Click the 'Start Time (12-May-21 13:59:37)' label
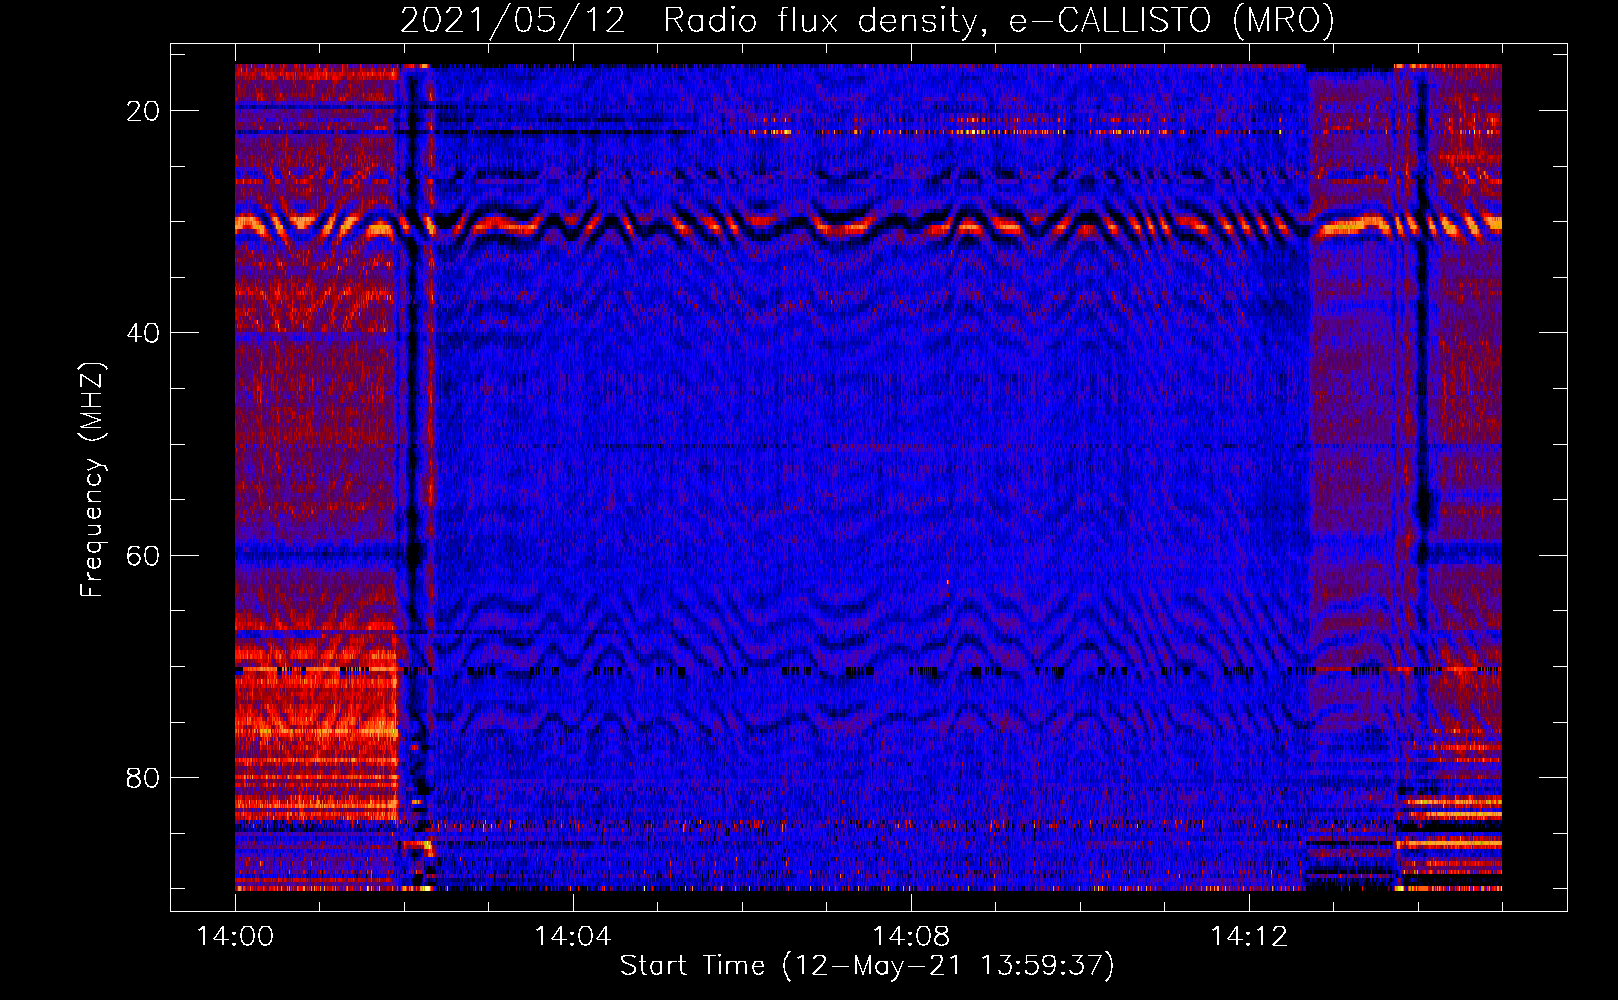This screenshot has width=1618, height=1000. [x=866, y=966]
